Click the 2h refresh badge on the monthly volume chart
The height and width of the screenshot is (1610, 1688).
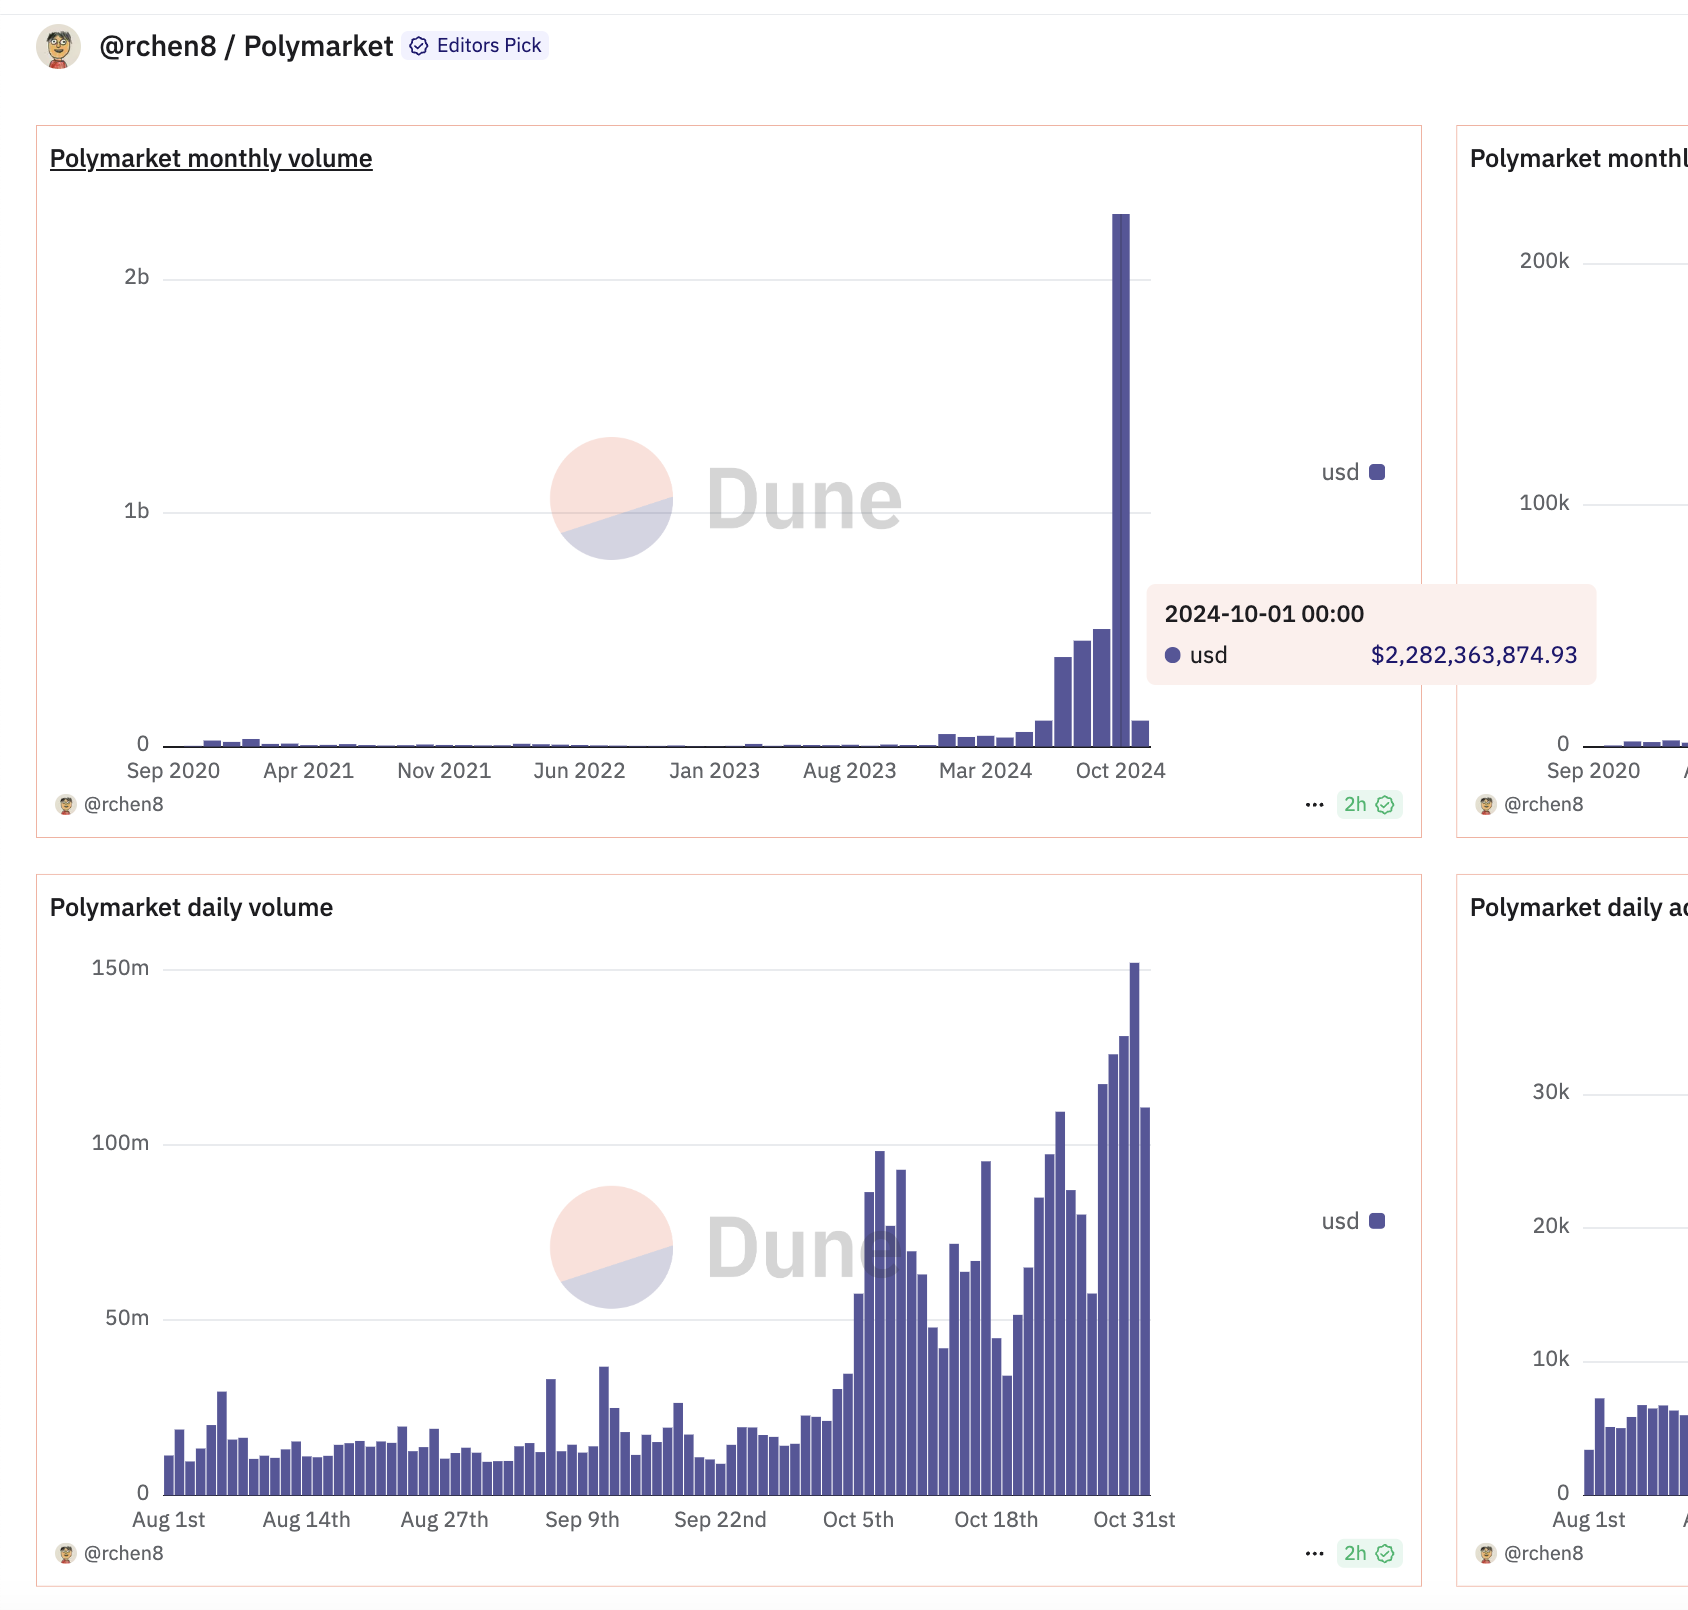click(x=1369, y=805)
